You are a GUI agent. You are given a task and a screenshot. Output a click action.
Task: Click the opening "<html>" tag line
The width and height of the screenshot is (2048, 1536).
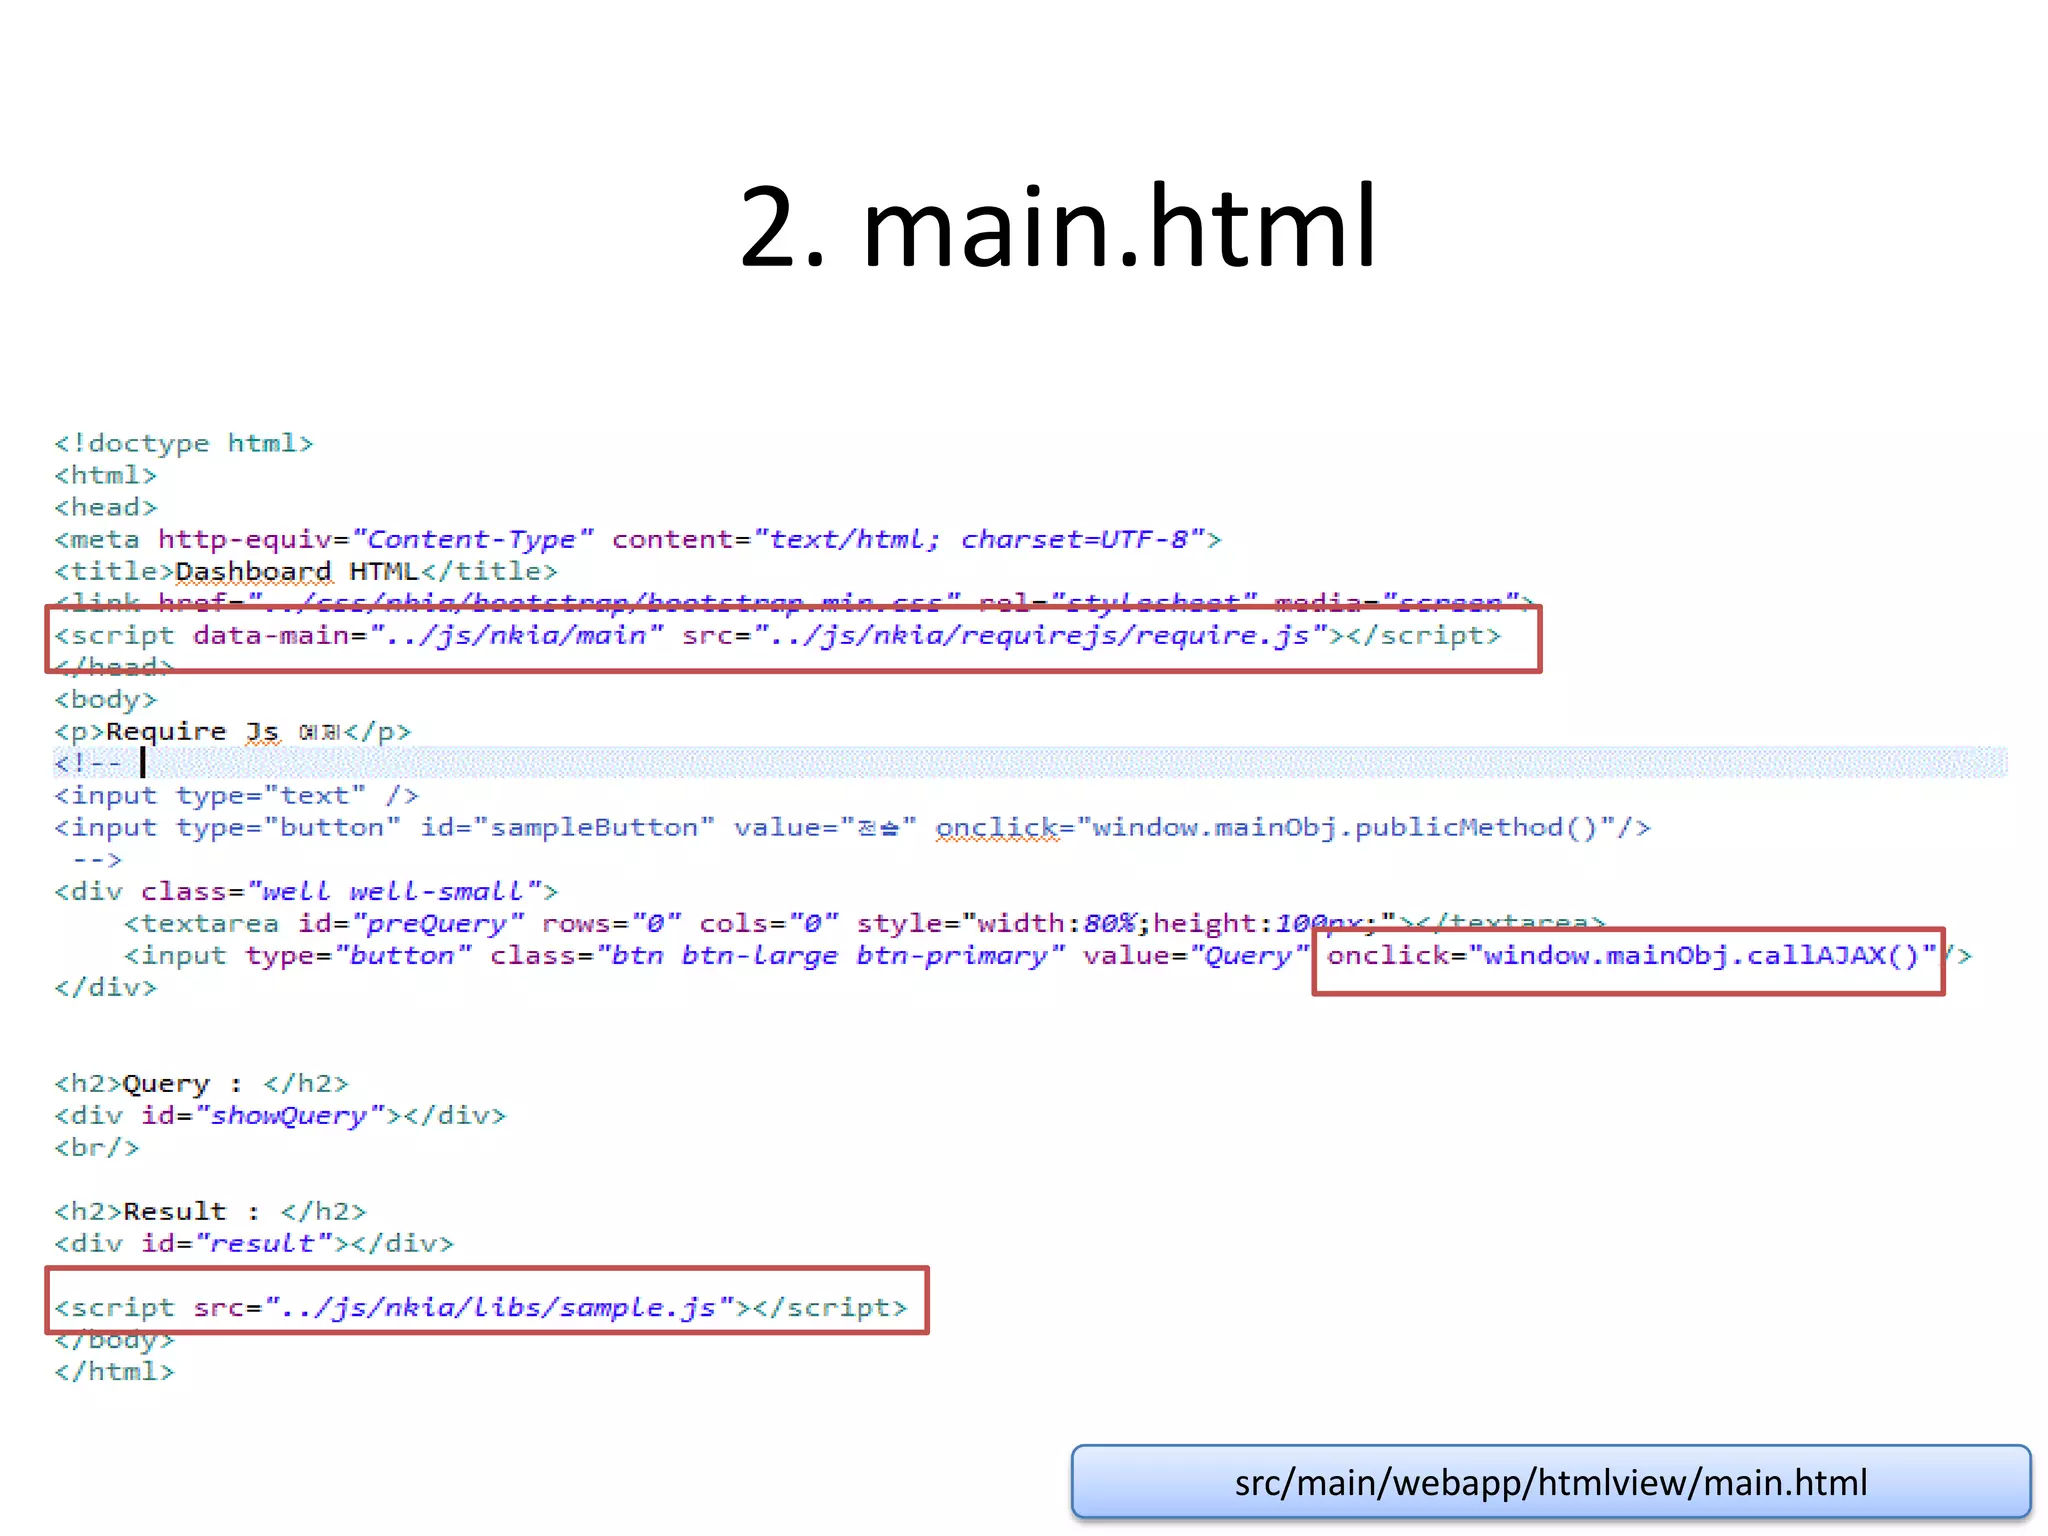(106, 475)
